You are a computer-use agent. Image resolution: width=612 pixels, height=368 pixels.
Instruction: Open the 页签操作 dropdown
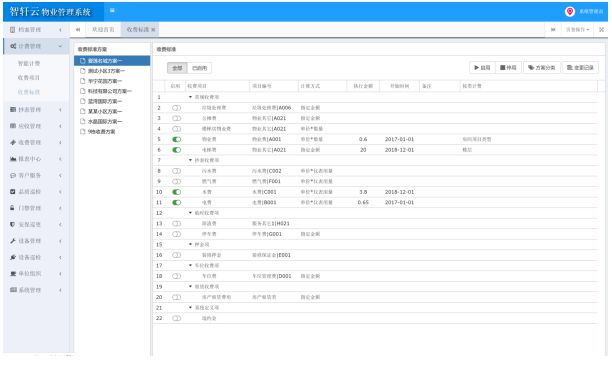pos(578,30)
